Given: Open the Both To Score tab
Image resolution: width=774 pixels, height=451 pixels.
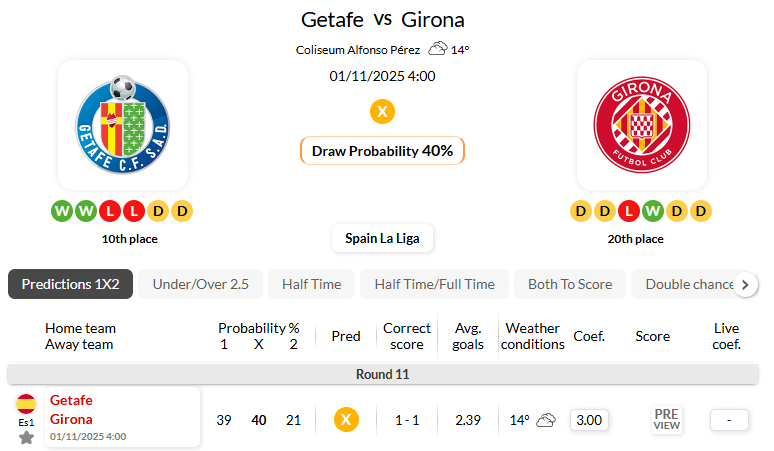Looking at the screenshot, I should 570,284.
